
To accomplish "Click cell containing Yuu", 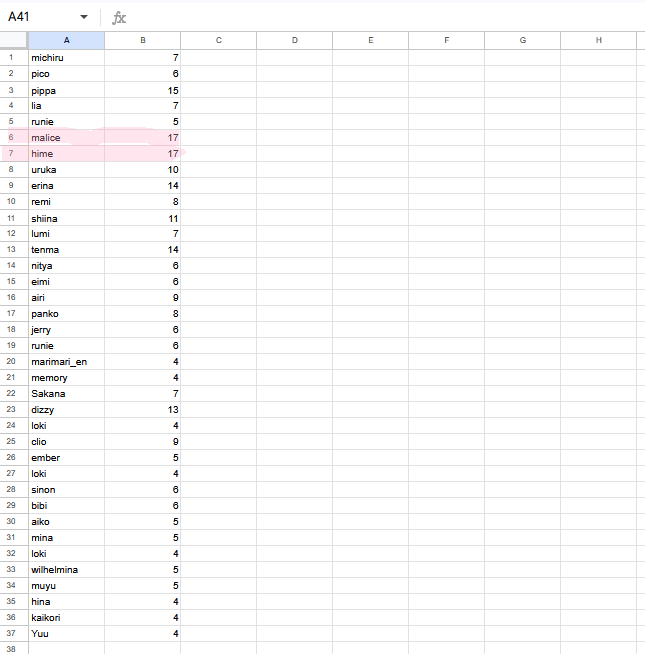I will pyautogui.click(x=66, y=634).
